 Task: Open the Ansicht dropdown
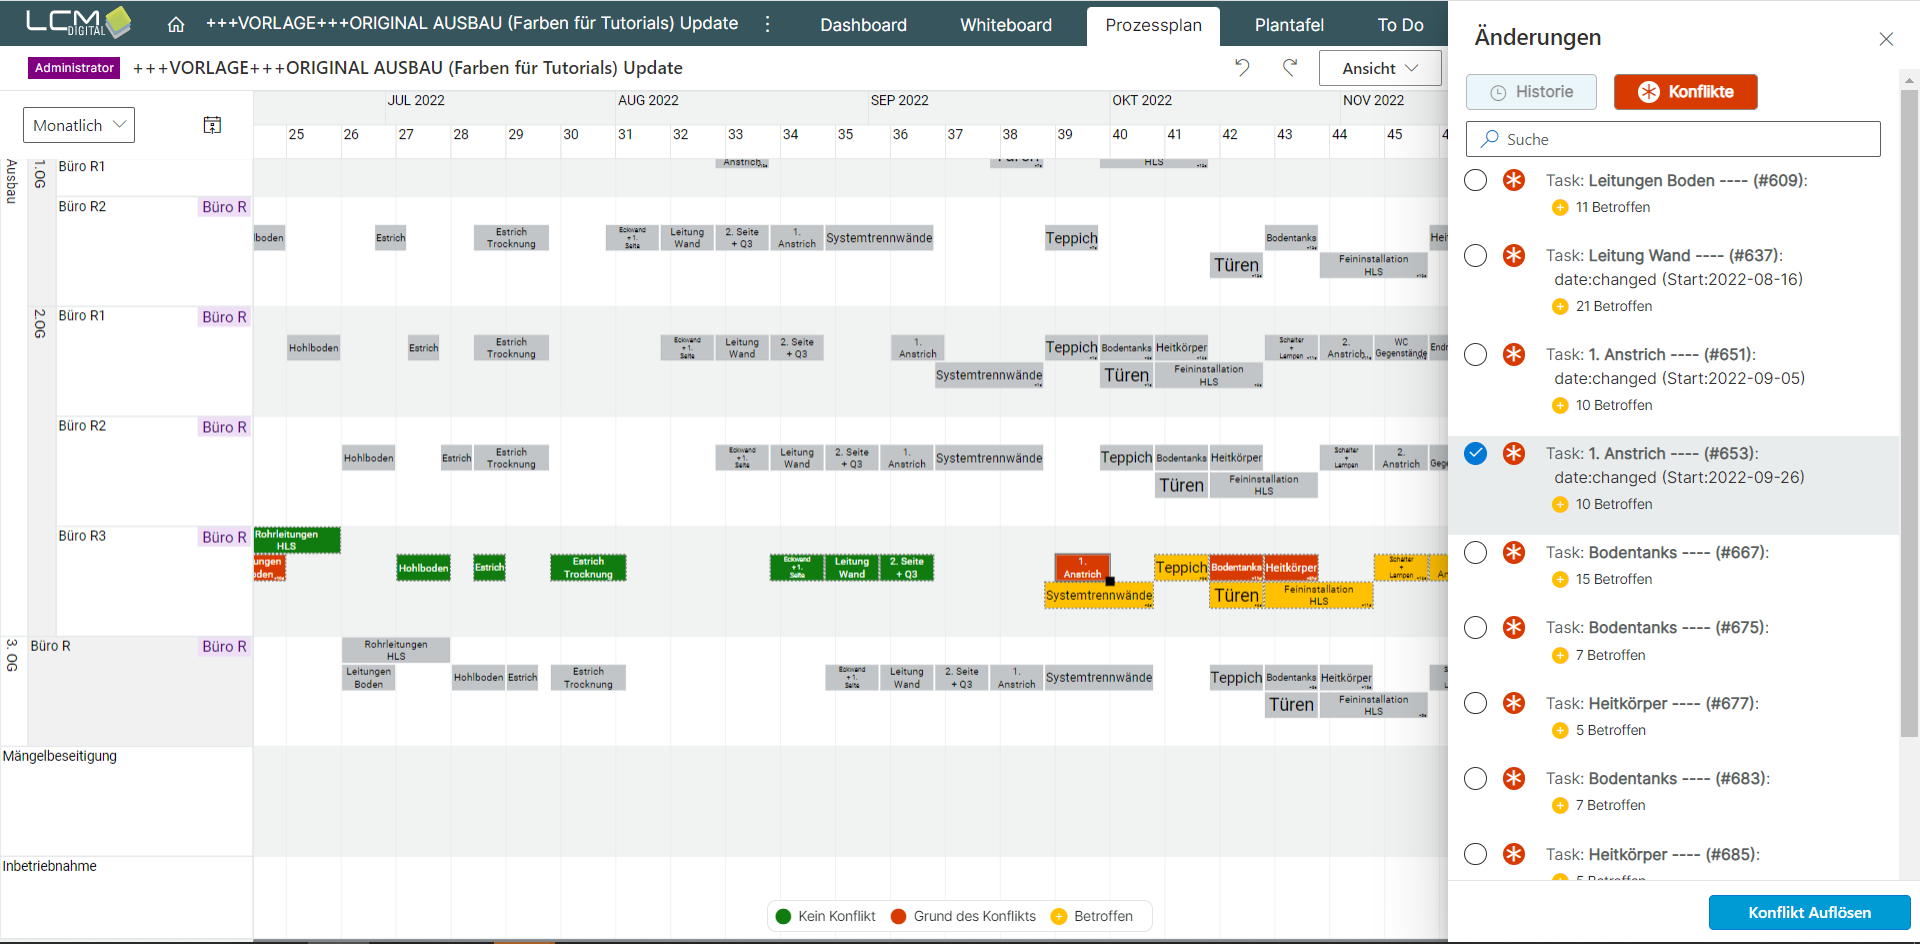click(1379, 68)
